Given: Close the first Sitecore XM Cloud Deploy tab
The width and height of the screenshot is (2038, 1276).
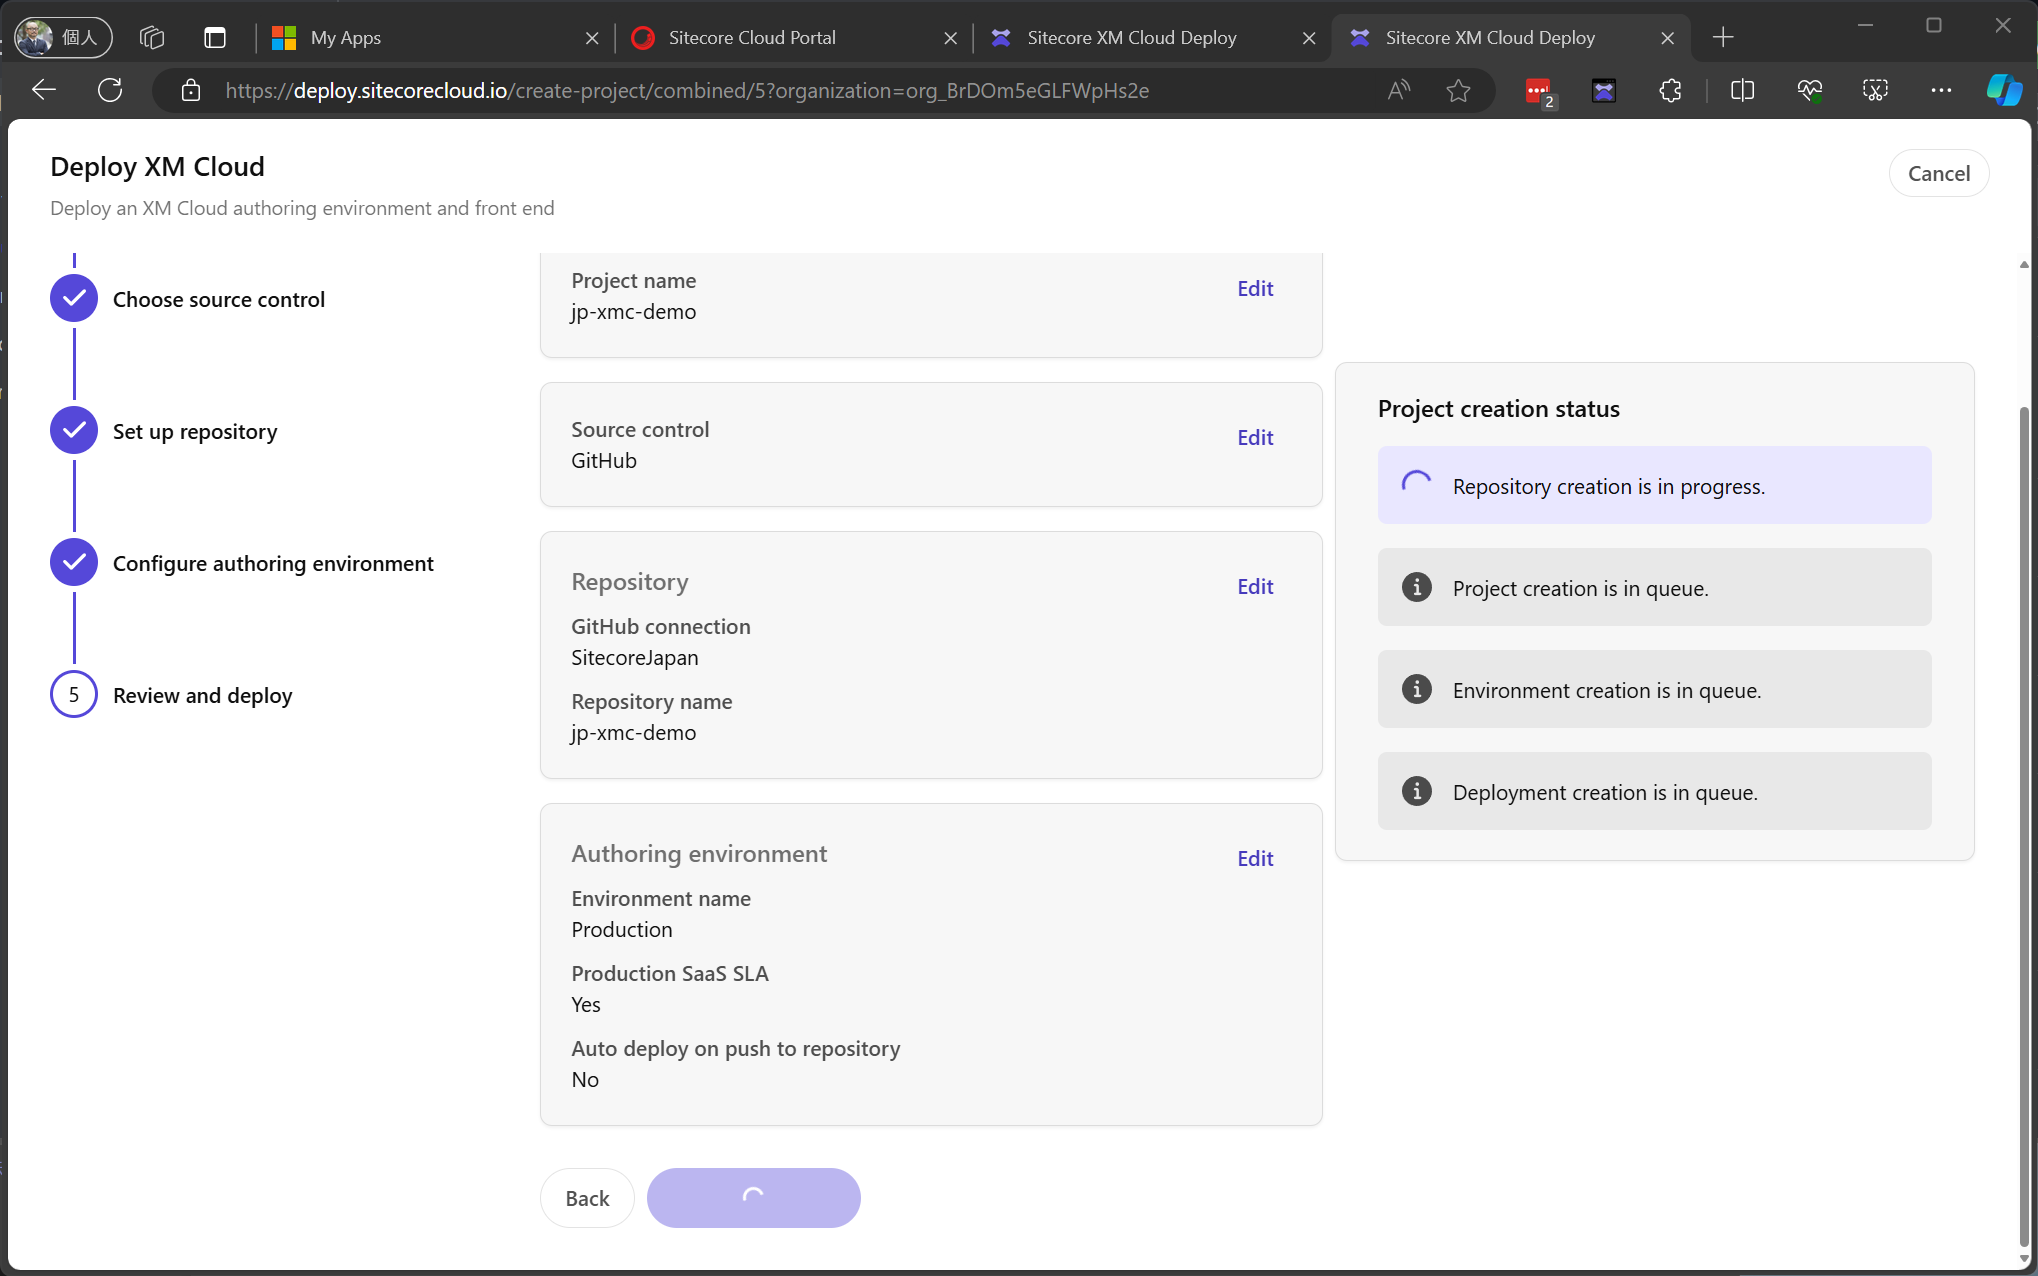Looking at the screenshot, I should [x=1308, y=38].
